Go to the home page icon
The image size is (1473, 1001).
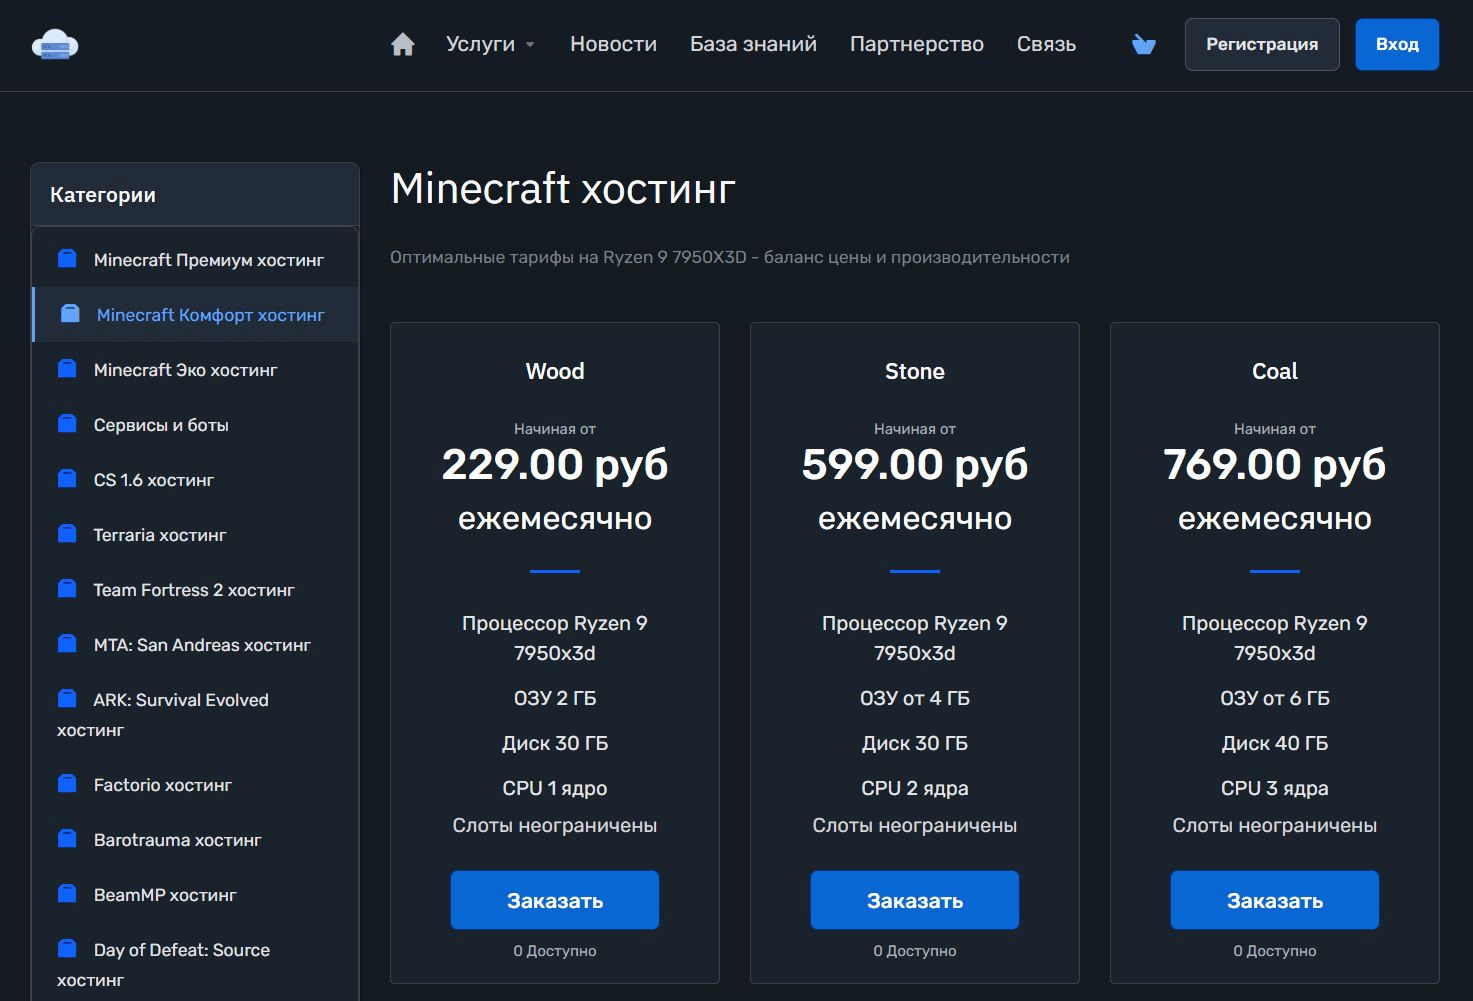tap(403, 44)
